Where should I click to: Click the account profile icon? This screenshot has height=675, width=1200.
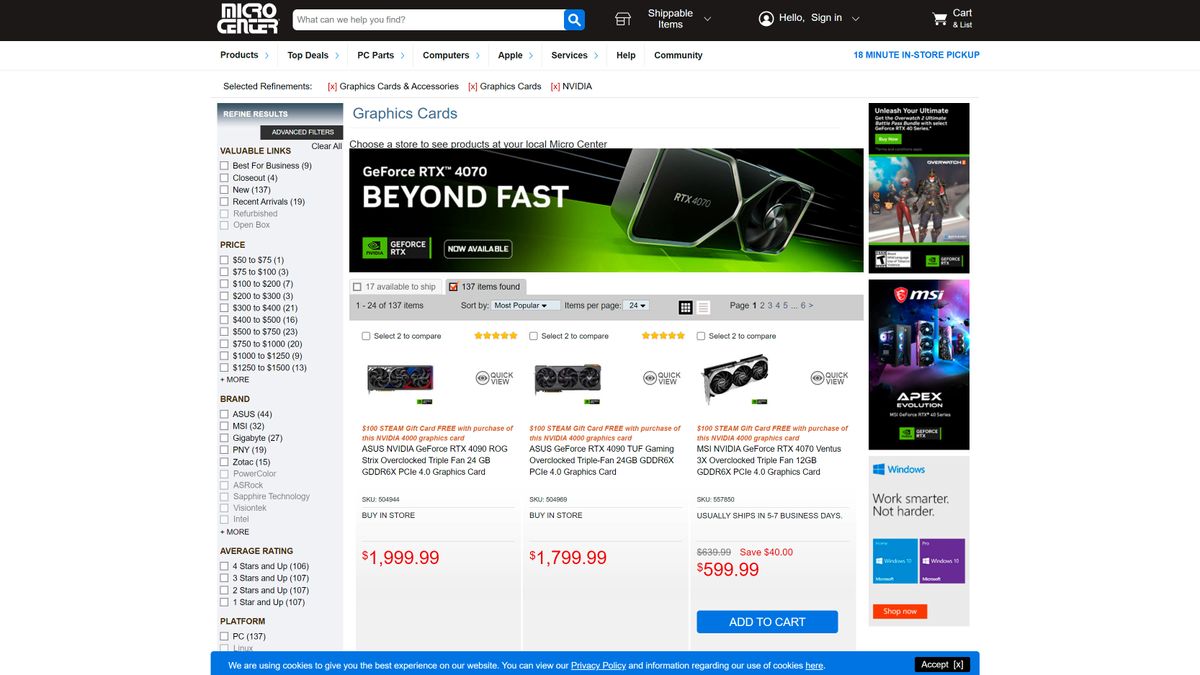pos(765,18)
